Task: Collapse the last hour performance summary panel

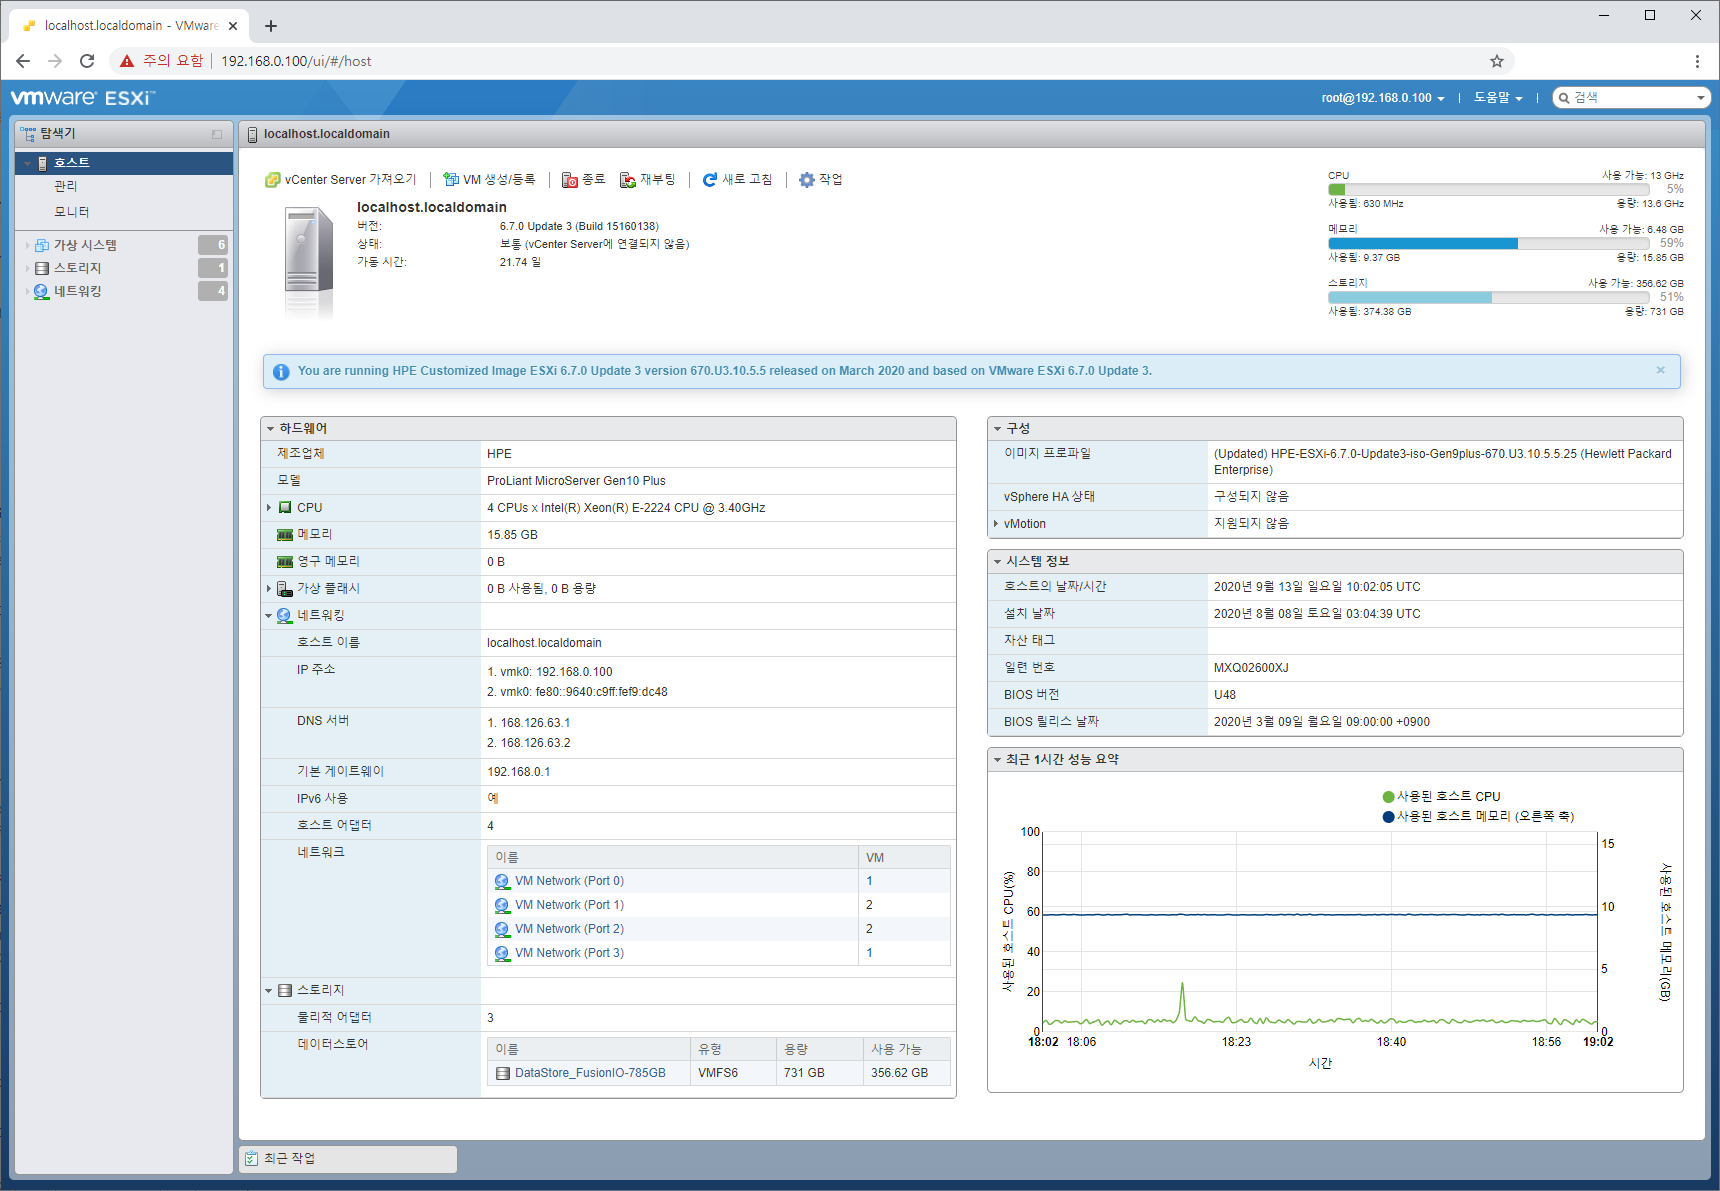Action: tap(997, 760)
